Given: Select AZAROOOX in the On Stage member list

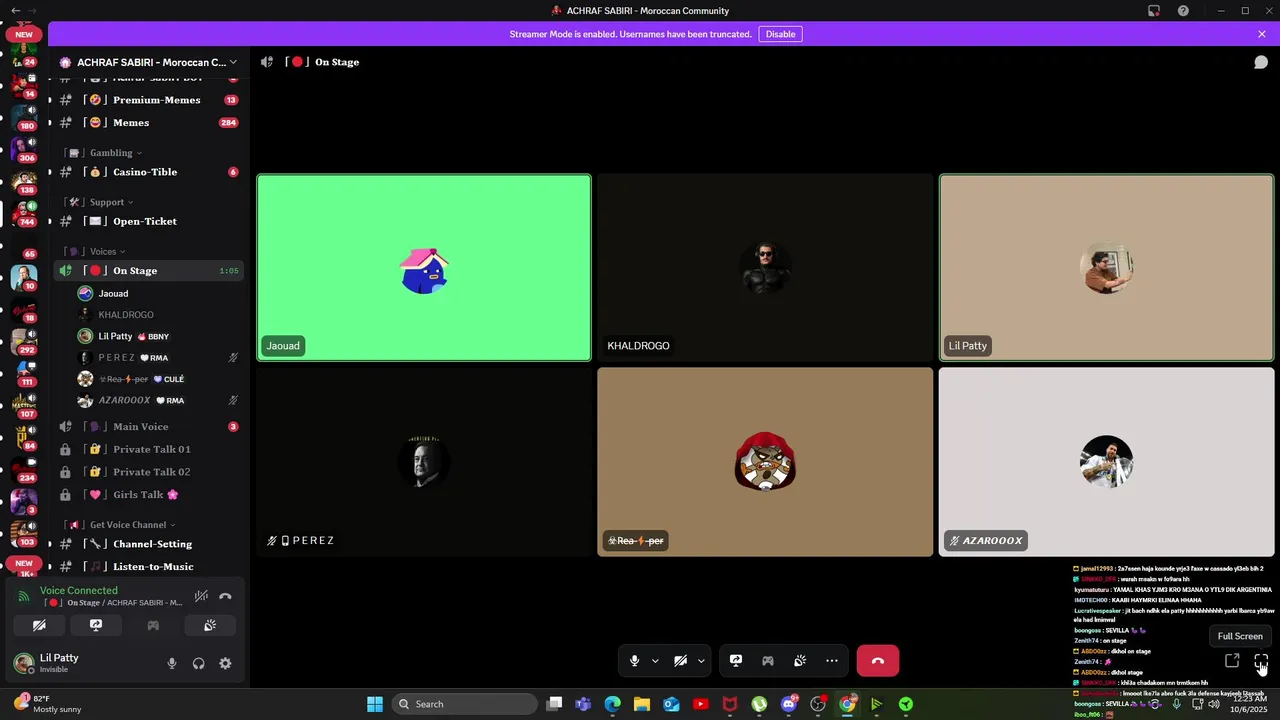Looking at the screenshot, I should (158, 400).
